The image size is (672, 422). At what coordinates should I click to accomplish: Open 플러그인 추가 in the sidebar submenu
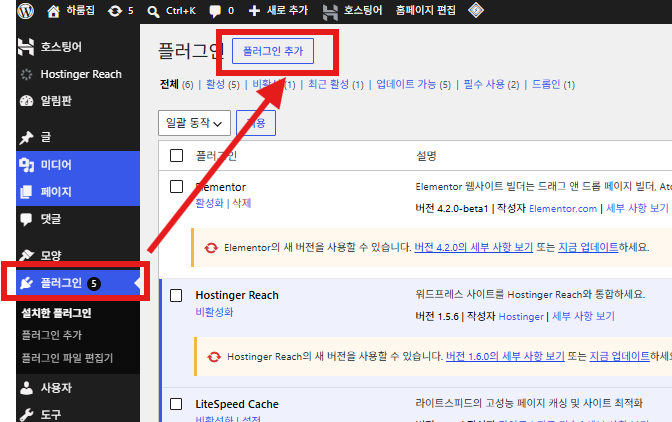point(51,335)
